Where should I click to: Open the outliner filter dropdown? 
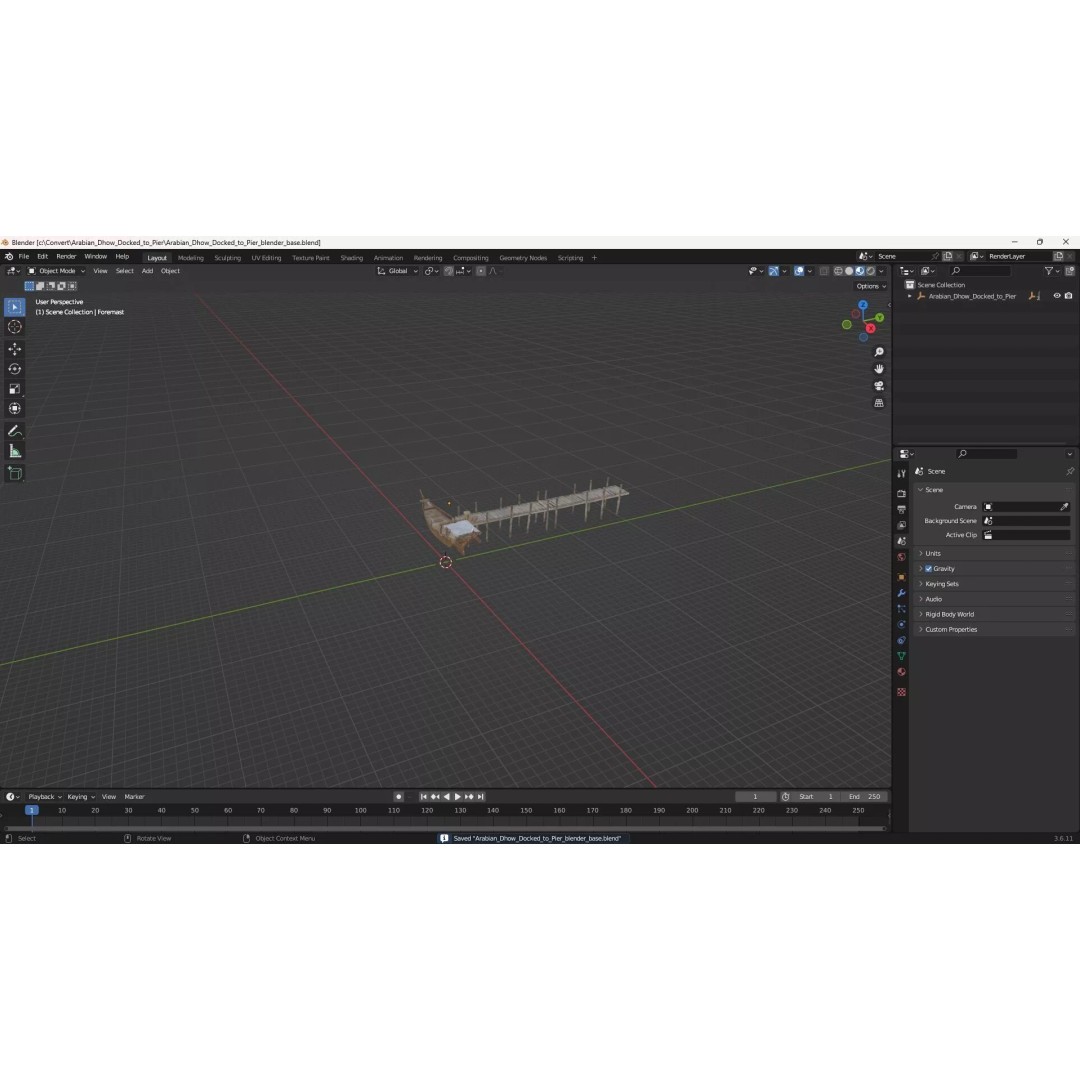click(x=1052, y=271)
